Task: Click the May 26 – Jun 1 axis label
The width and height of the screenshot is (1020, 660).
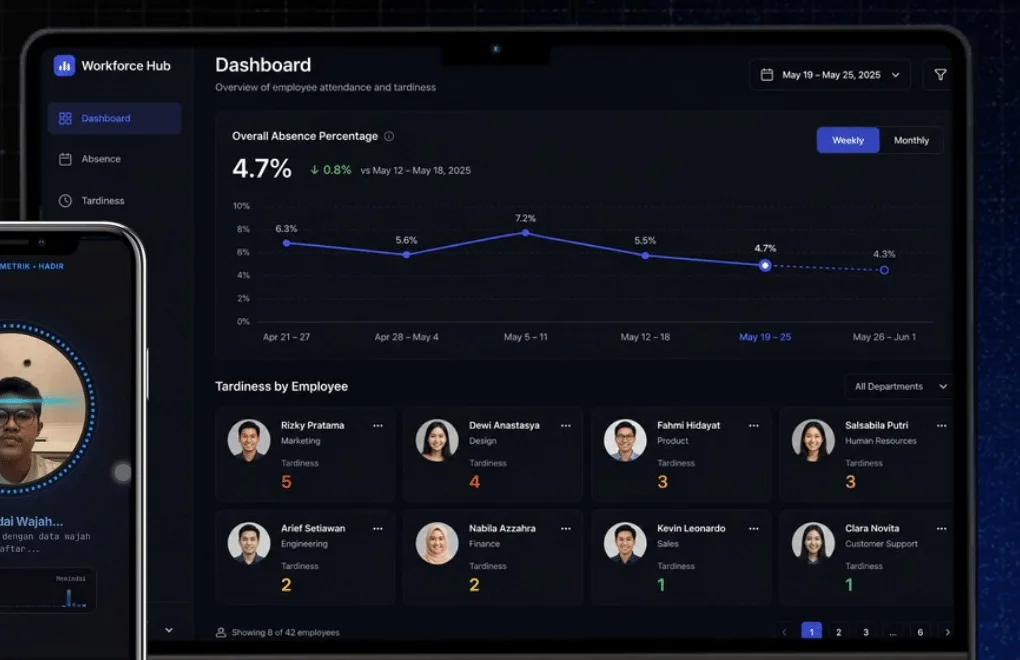Action: 884,337
